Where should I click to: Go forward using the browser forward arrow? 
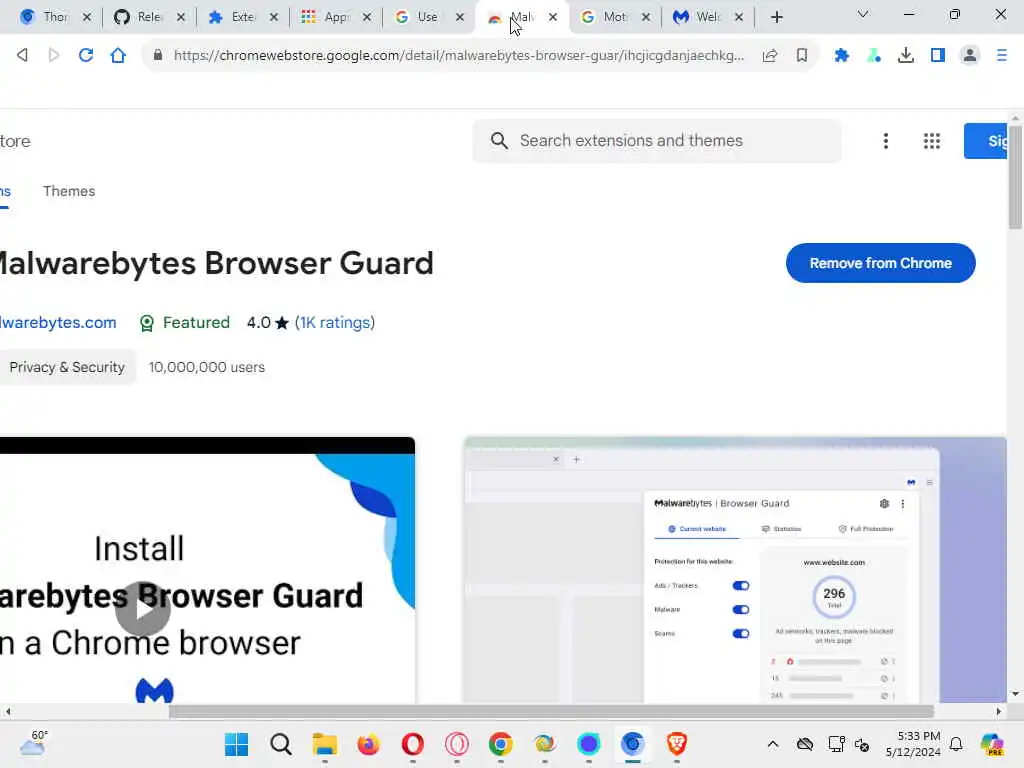[54, 56]
